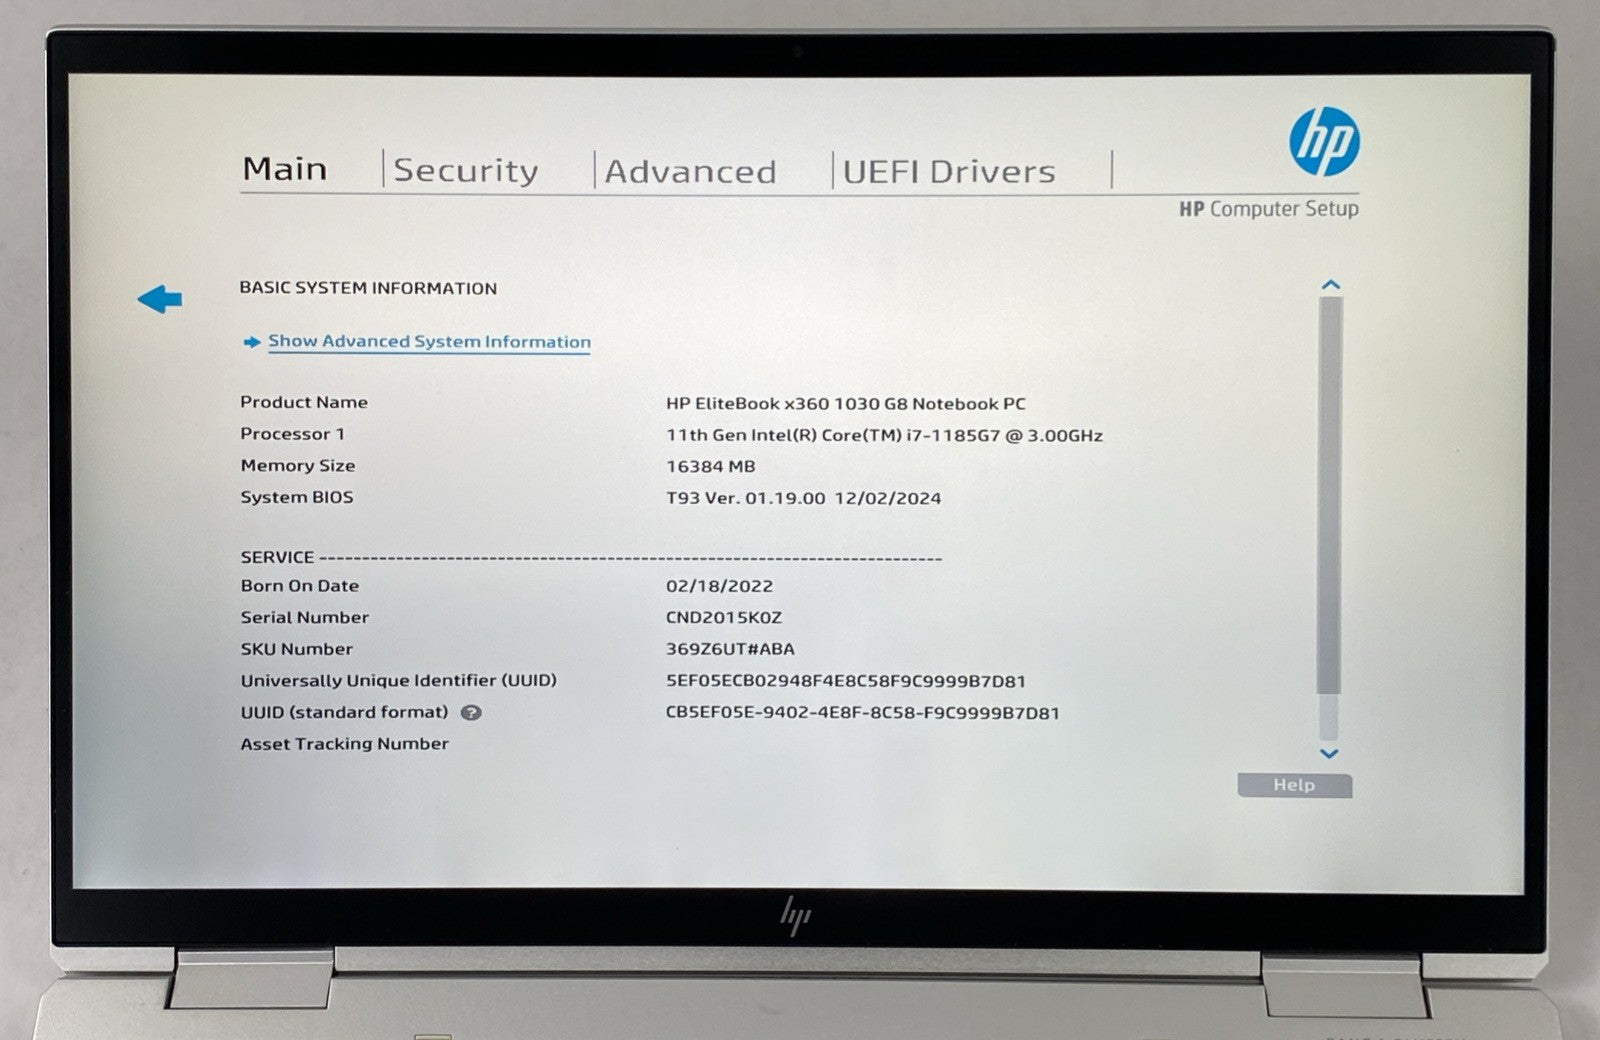The height and width of the screenshot is (1040, 1600).
Task: Click the Born On Date value
Action: (720, 585)
